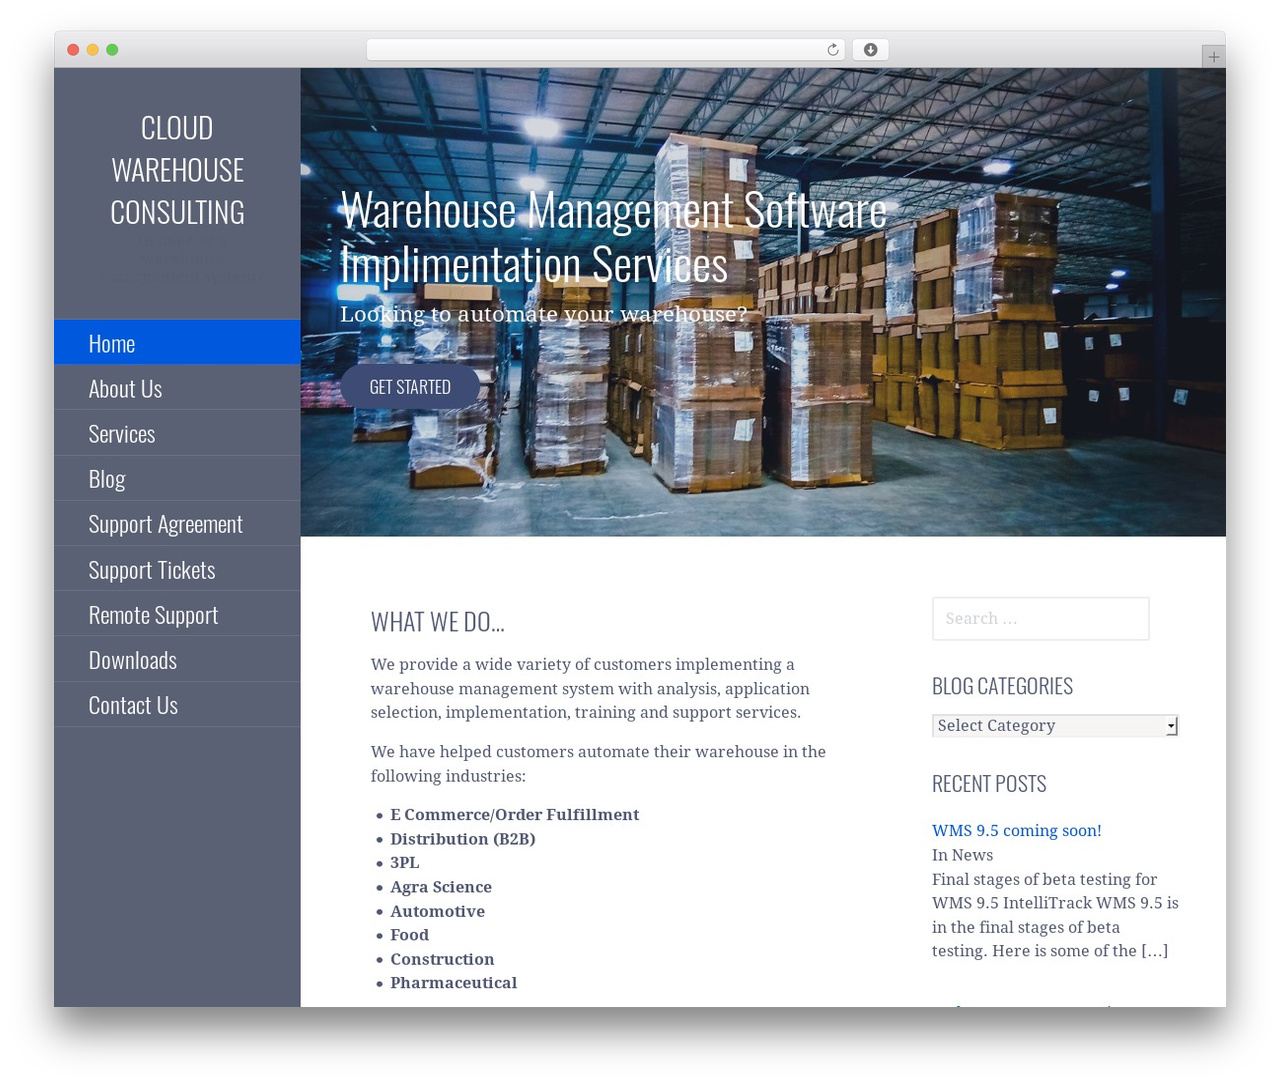Click the 'Distribution (B2B)' list item
The height and width of the screenshot is (1084, 1280).
(x=463, y=839)
